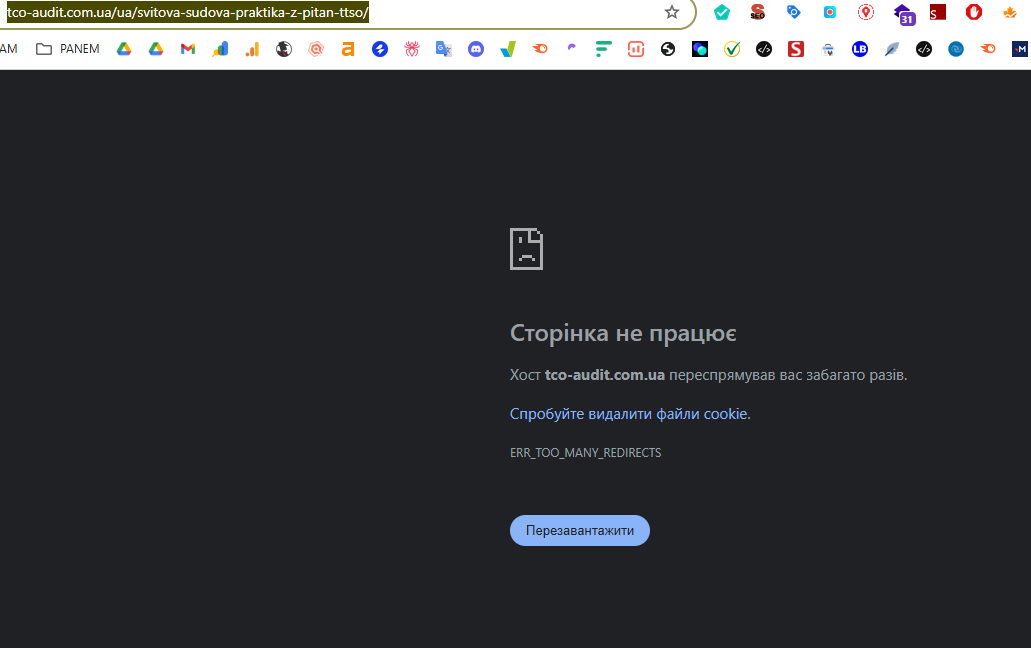The image size is (1031, 648).
Task: Open the green stacked bars F bookmark
Action: tap(604, 49)
